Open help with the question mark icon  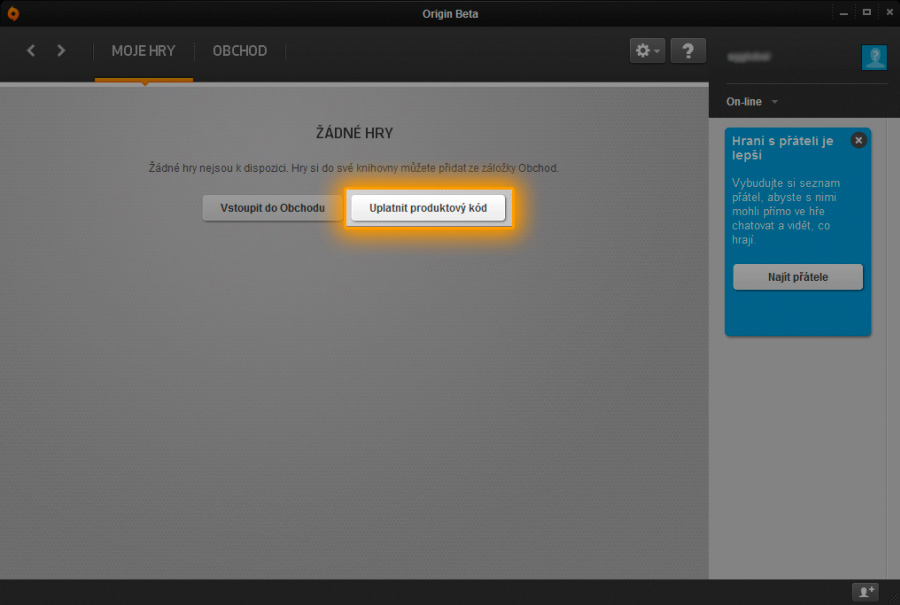(x=688, y=51)
